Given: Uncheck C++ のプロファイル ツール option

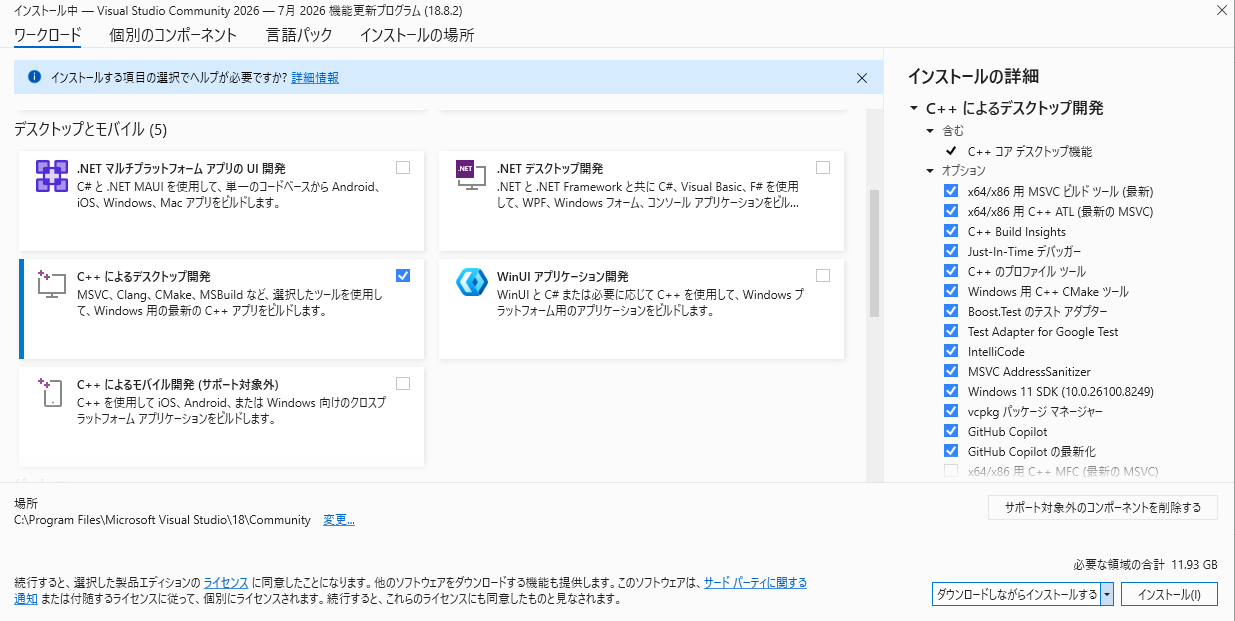Looking at the screenshot, I should tap(951, 271).
